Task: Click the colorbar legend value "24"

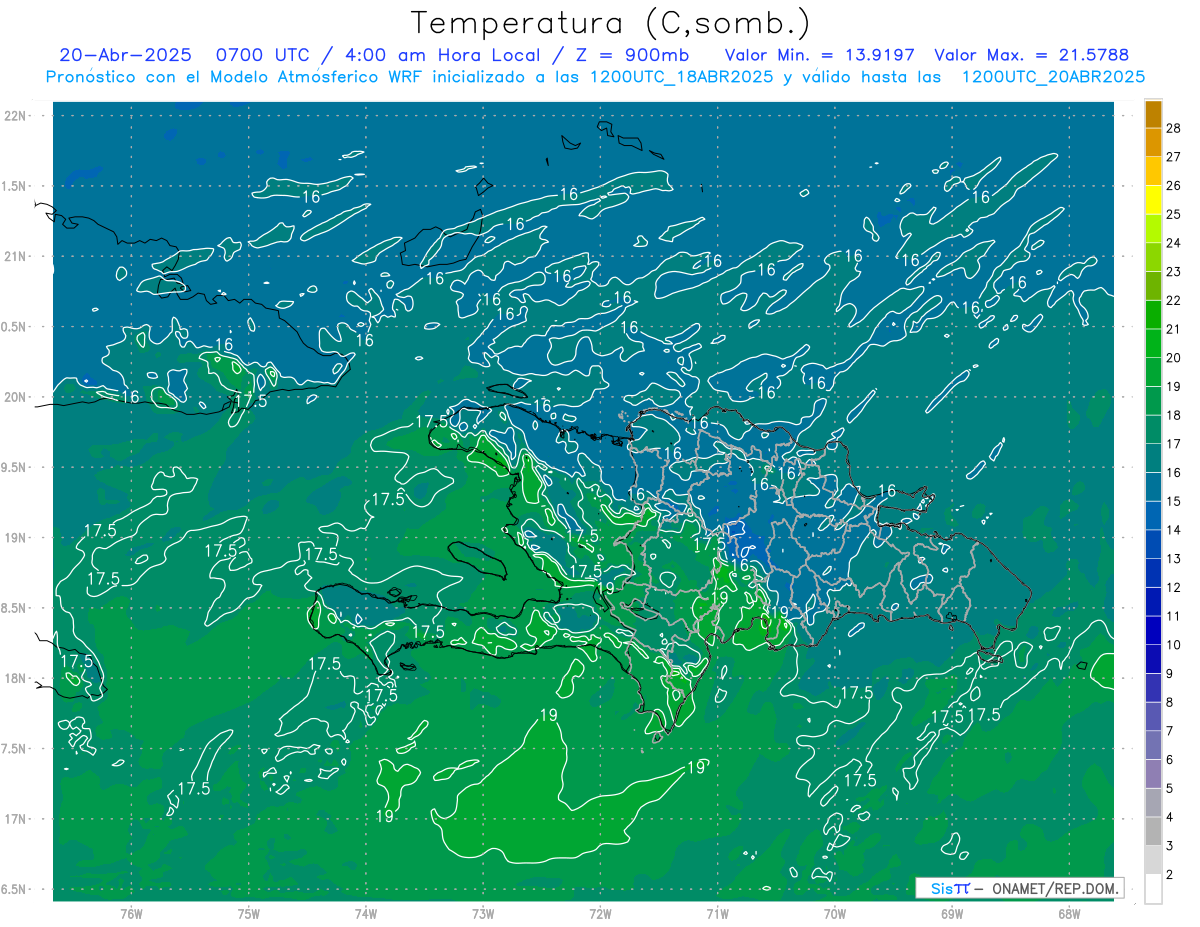Action: click(1174, 243)
